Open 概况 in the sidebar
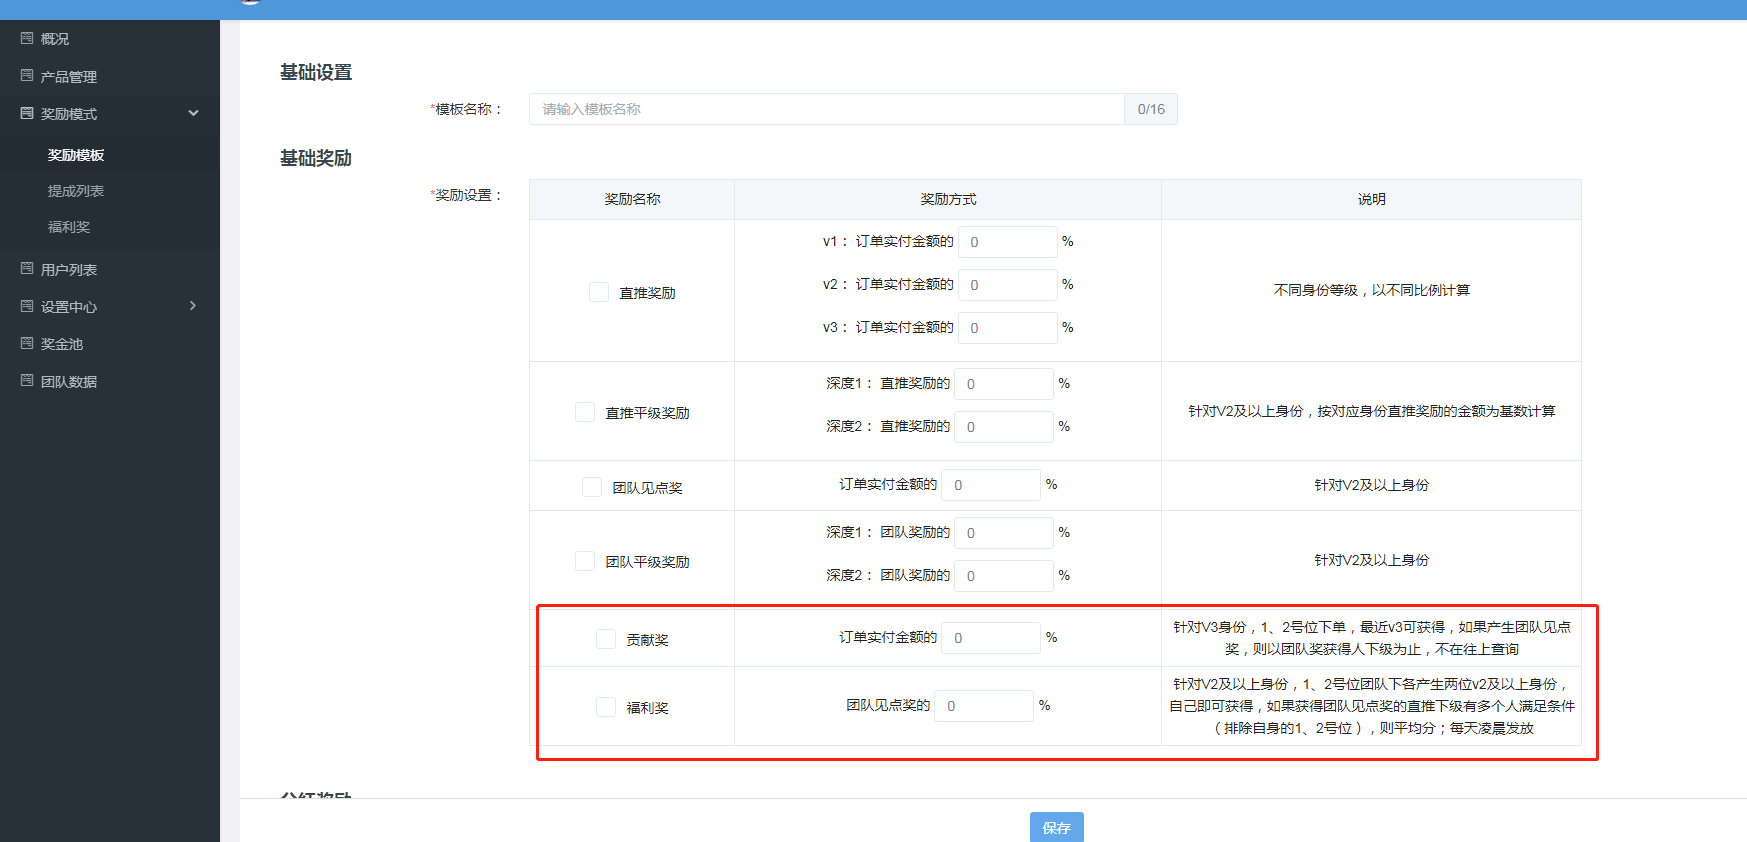Screen dimensions: 1747x842 coord(55,39)
